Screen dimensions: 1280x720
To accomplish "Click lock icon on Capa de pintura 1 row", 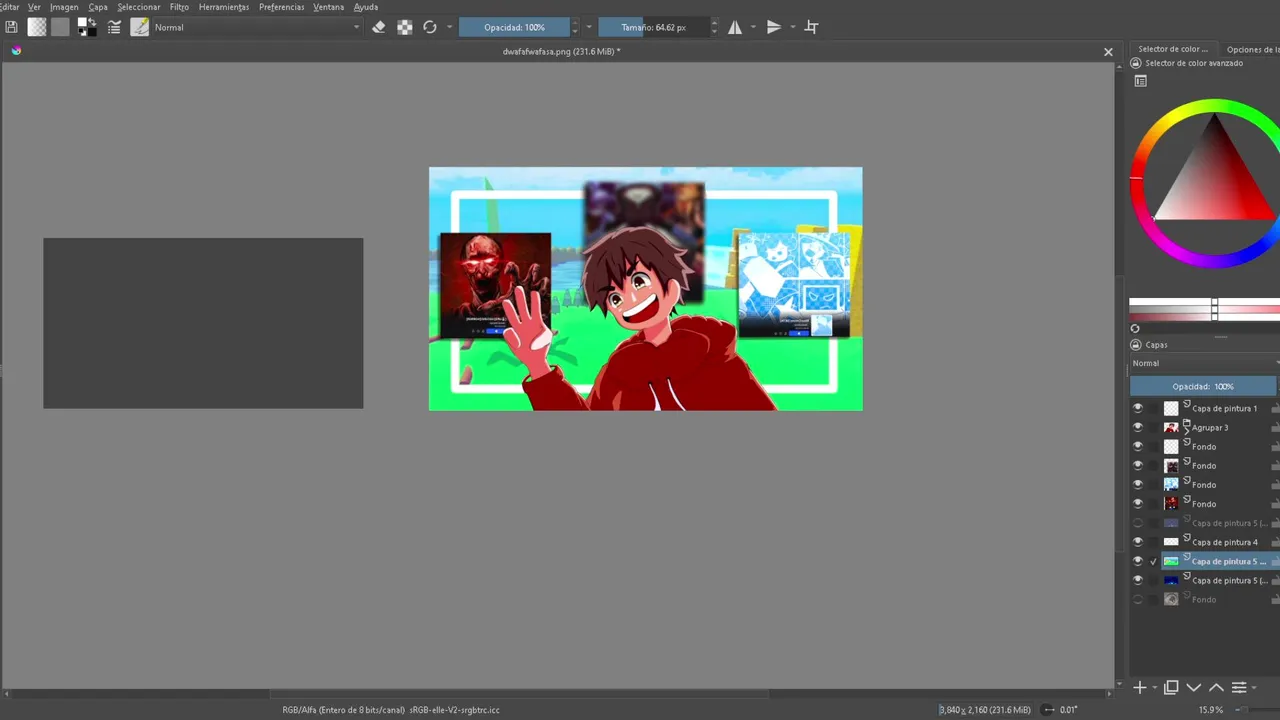I will [x=1275, y=408].
